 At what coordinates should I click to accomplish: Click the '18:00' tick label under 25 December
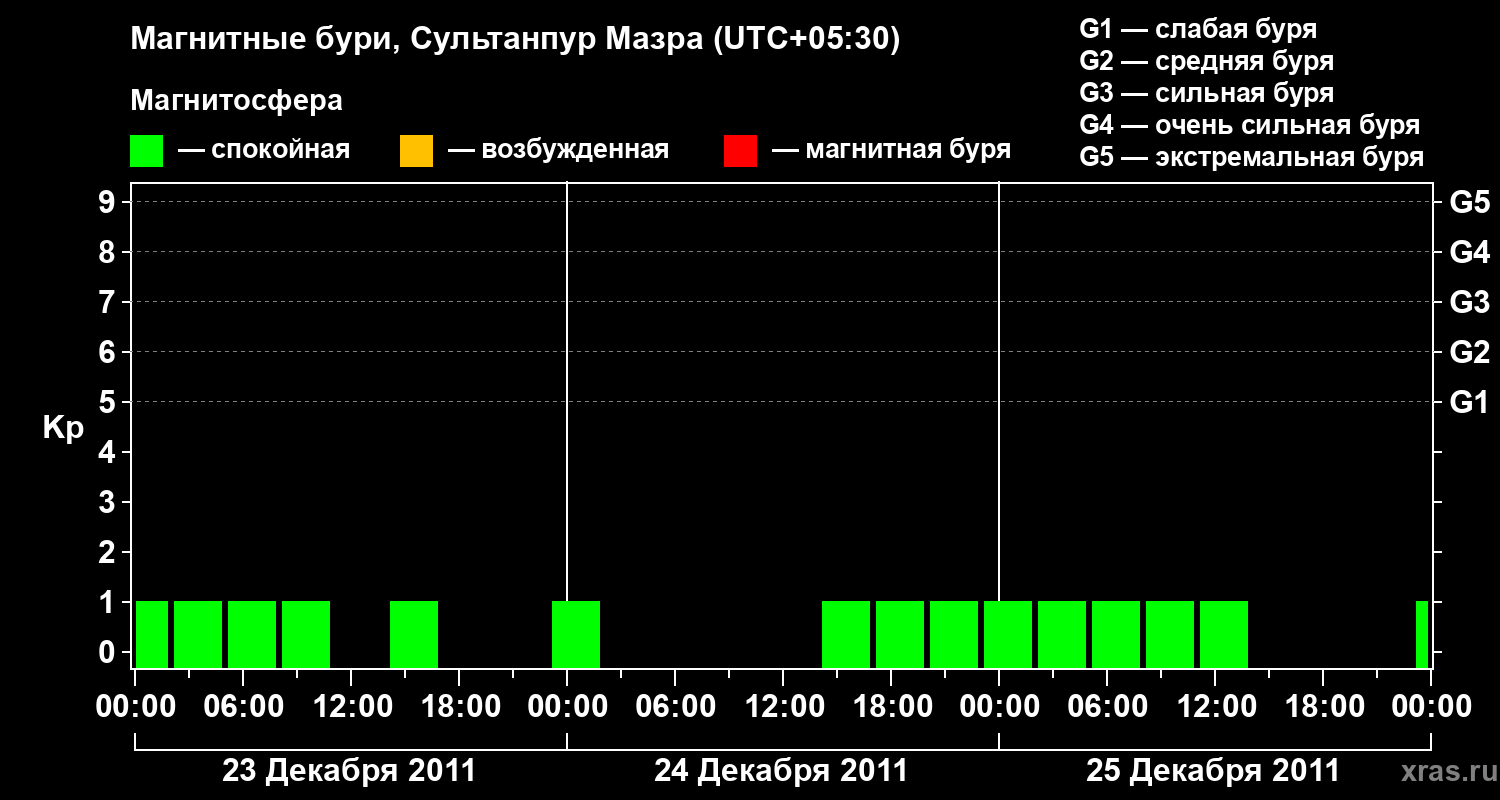1323,707
